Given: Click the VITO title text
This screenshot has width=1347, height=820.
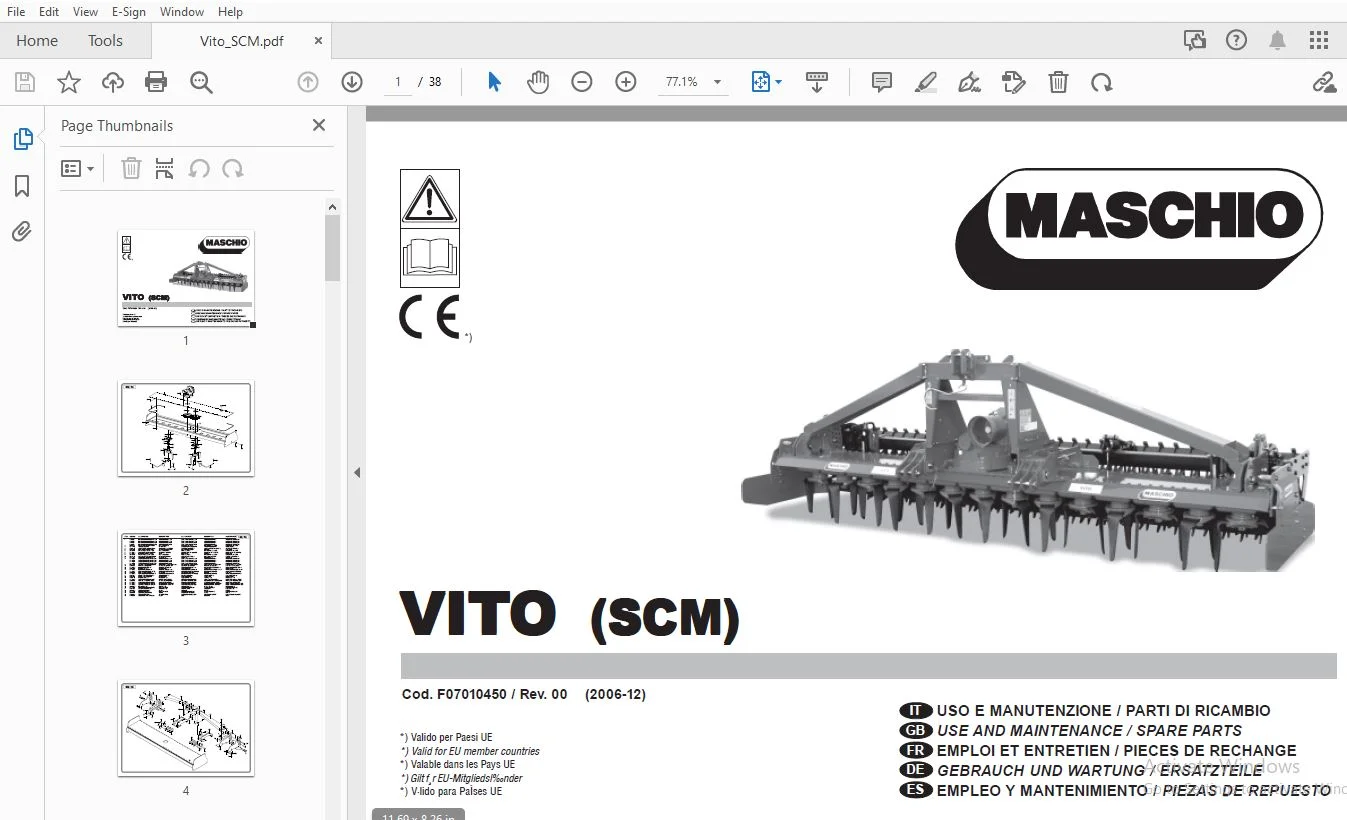Looking at the screenshot, I should click(478, 613).
